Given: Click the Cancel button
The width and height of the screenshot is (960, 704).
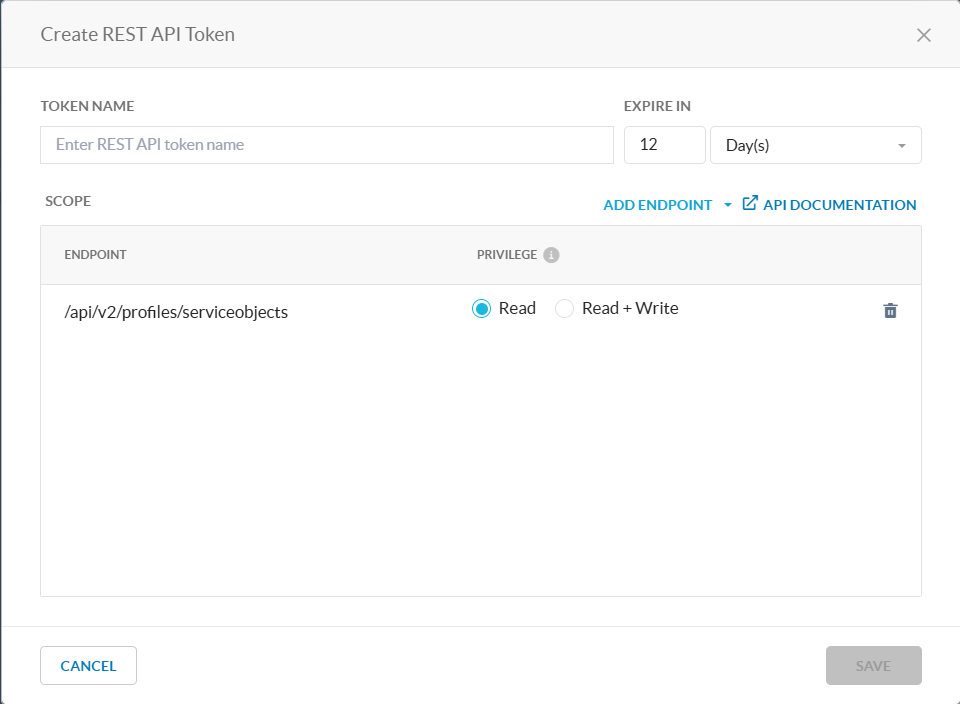Looking at the screenshot, I should (x=88, y=665).
